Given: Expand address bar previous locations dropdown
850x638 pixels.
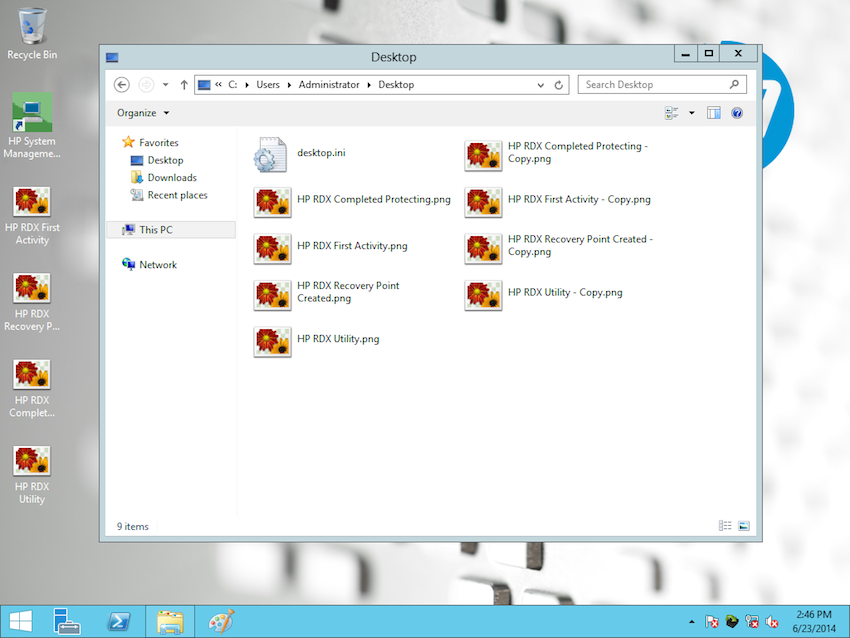Looking at the screenshot, I should [x=540, y=85].
